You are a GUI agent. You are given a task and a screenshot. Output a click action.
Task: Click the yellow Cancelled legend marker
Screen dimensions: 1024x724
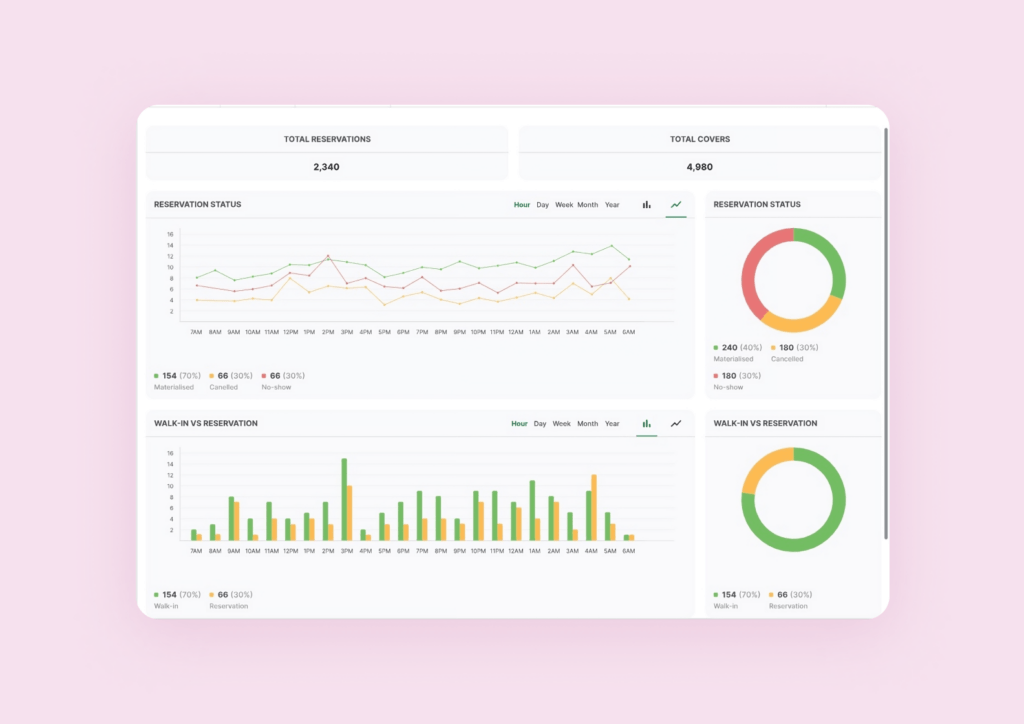pyautogui.click(x=210, y=375)
